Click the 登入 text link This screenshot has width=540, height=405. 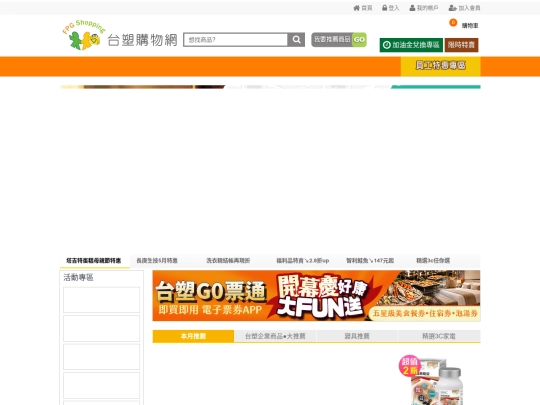pyautogui.click(x=394, y=8)
